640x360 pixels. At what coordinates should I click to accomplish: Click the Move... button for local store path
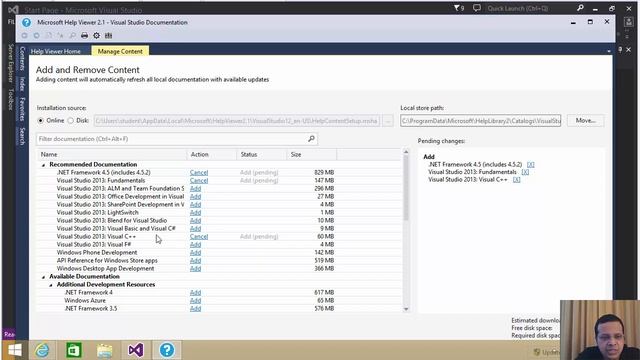tap(585, 121)
